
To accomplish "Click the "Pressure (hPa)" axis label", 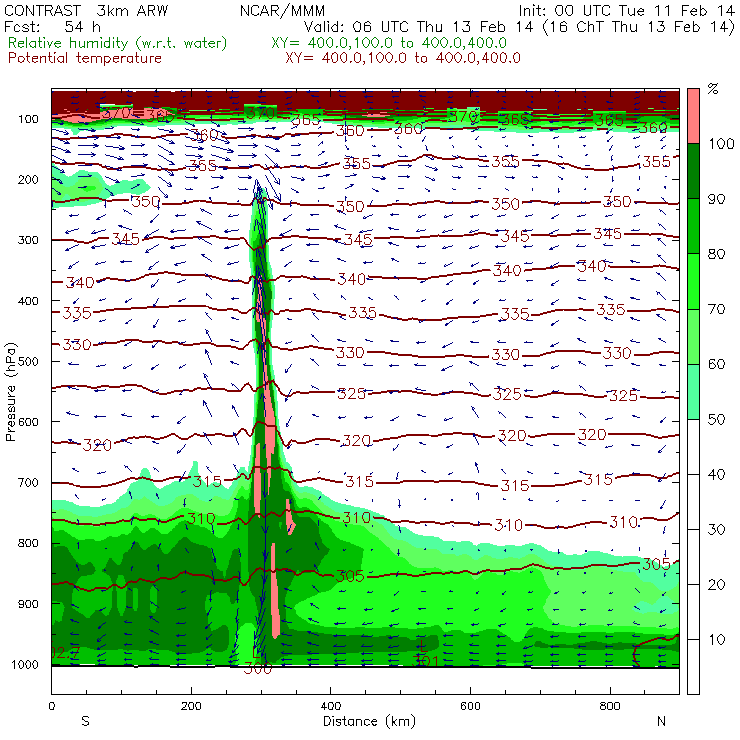I will click(x=10, y=392).
